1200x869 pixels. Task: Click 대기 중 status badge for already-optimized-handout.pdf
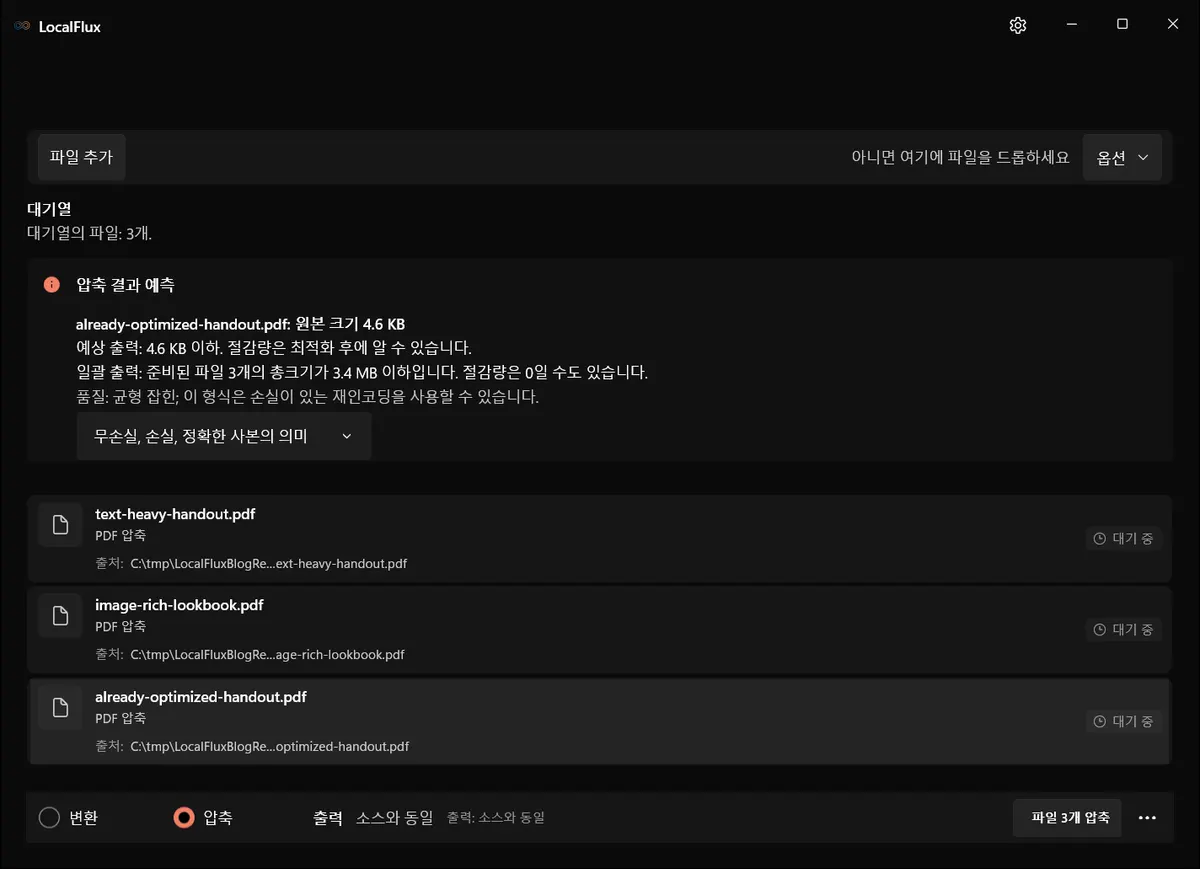coord(1124,721)
